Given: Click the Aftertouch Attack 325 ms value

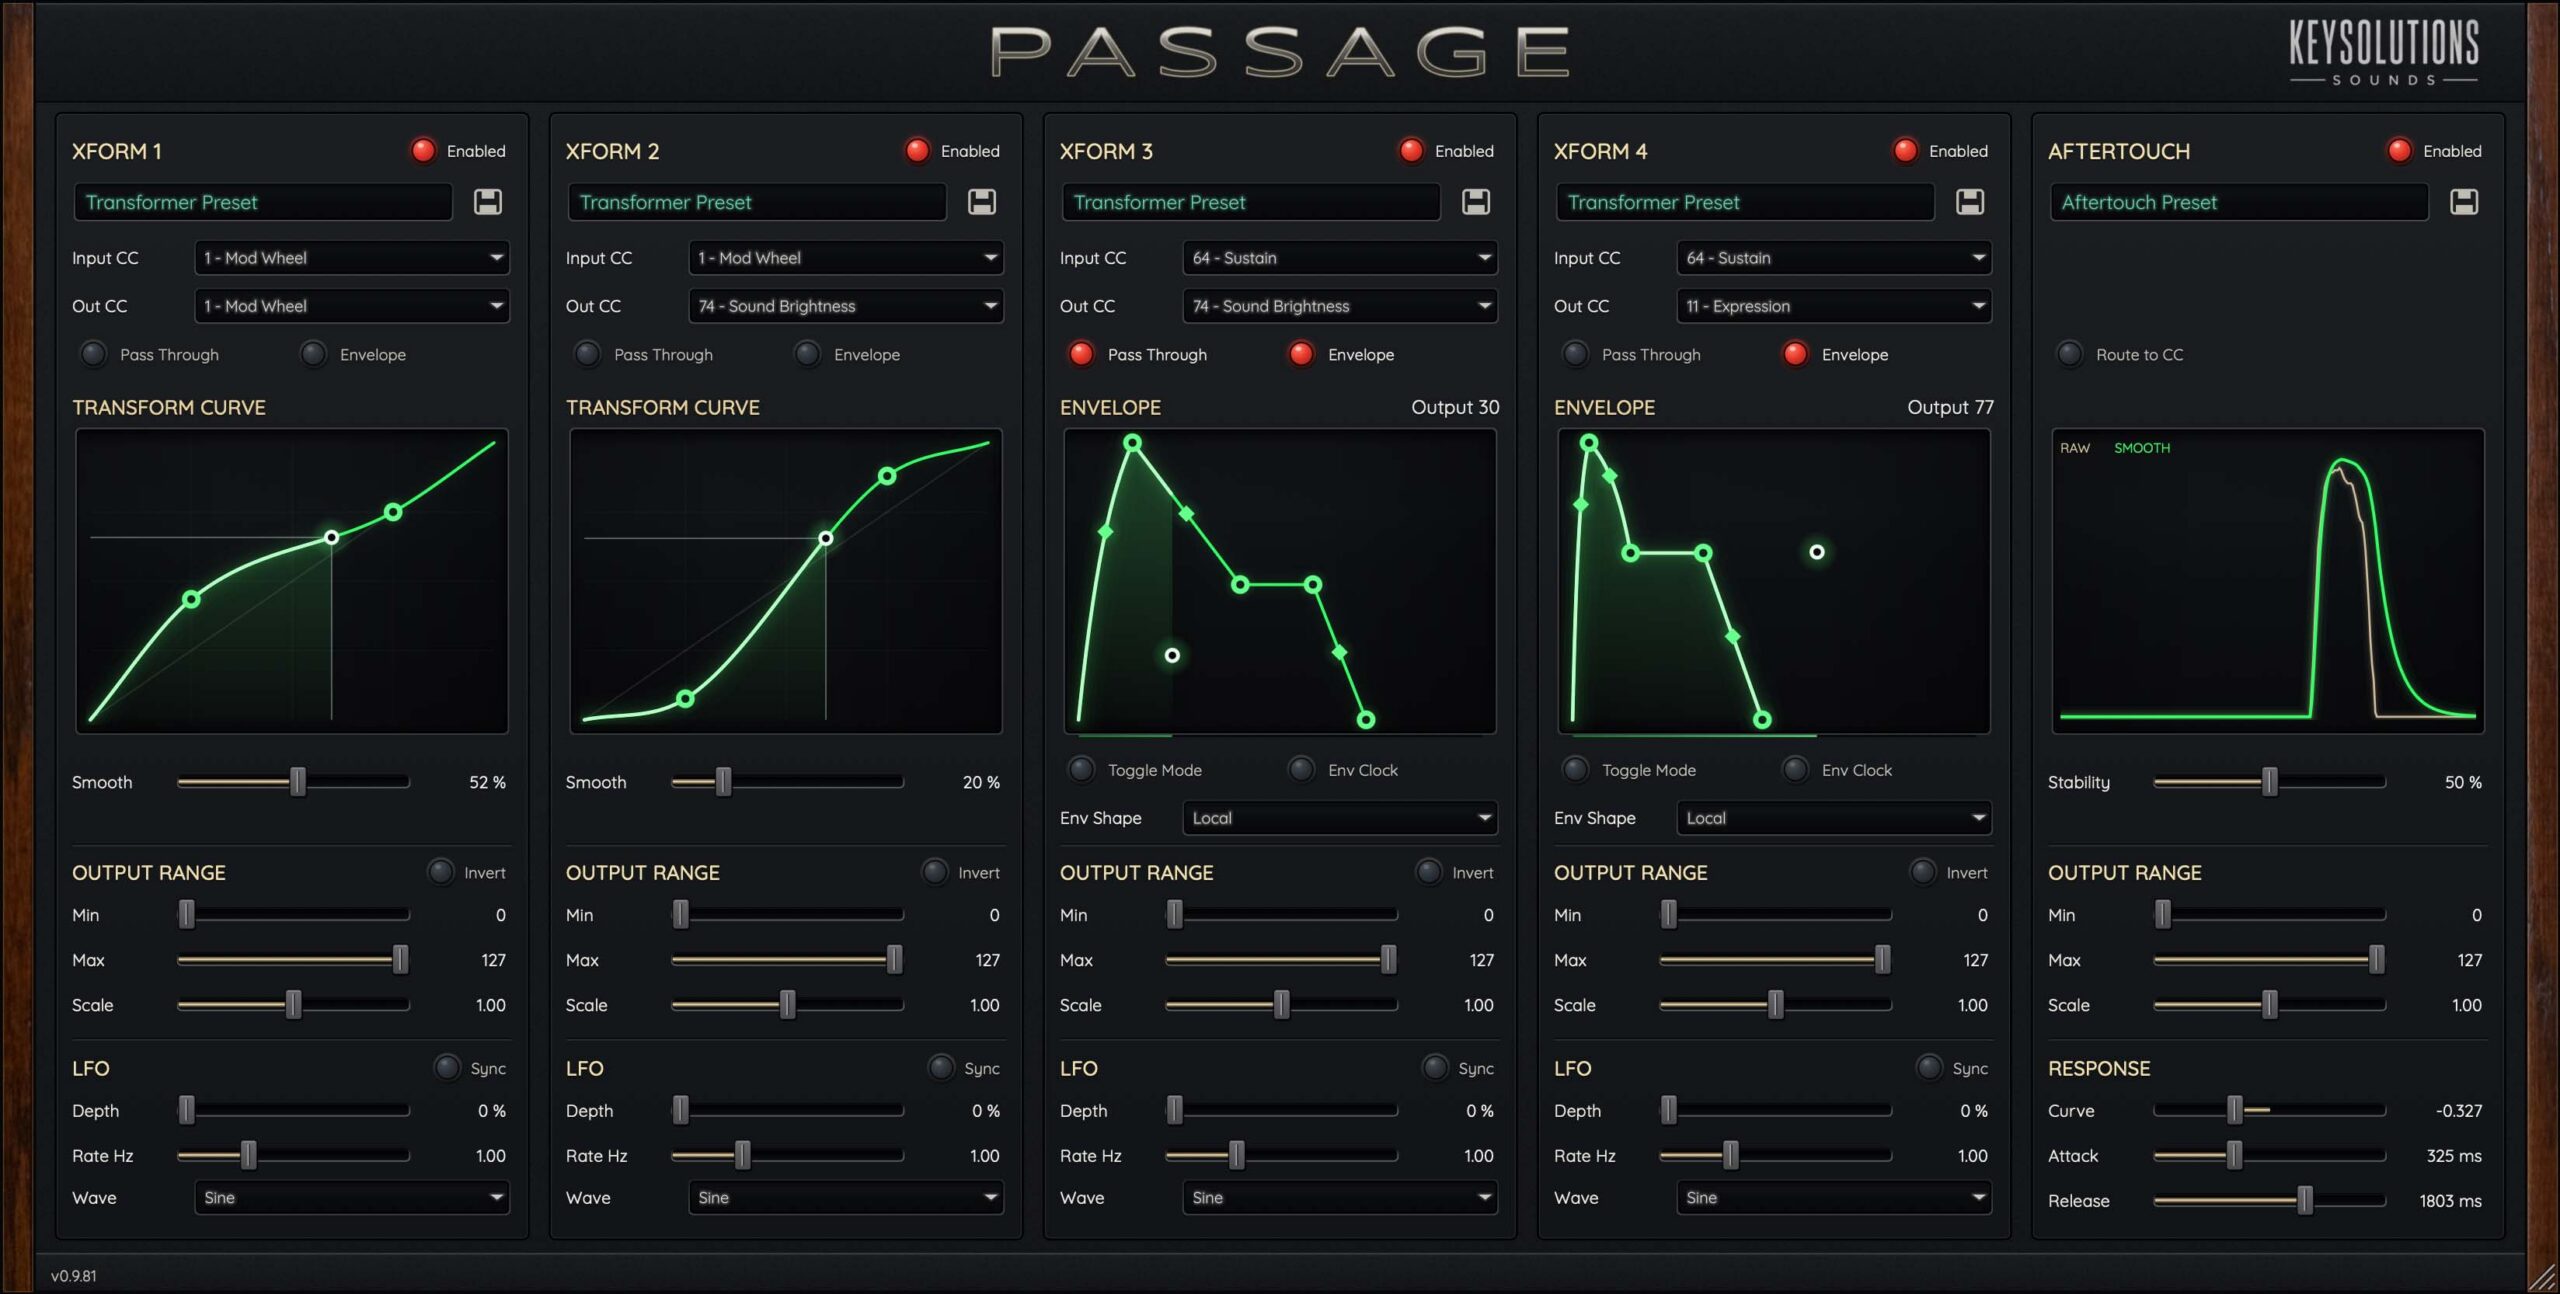Looking at the screenshot, I should pos(2454,1156).
